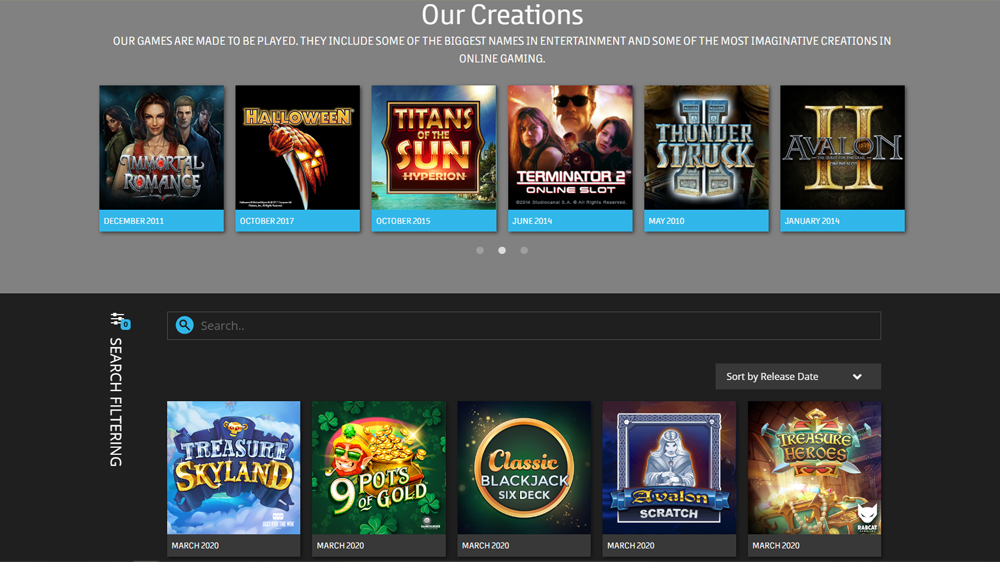
Task: Open the Sort by Release Date dropdown
Action: [x=798, y=376]
